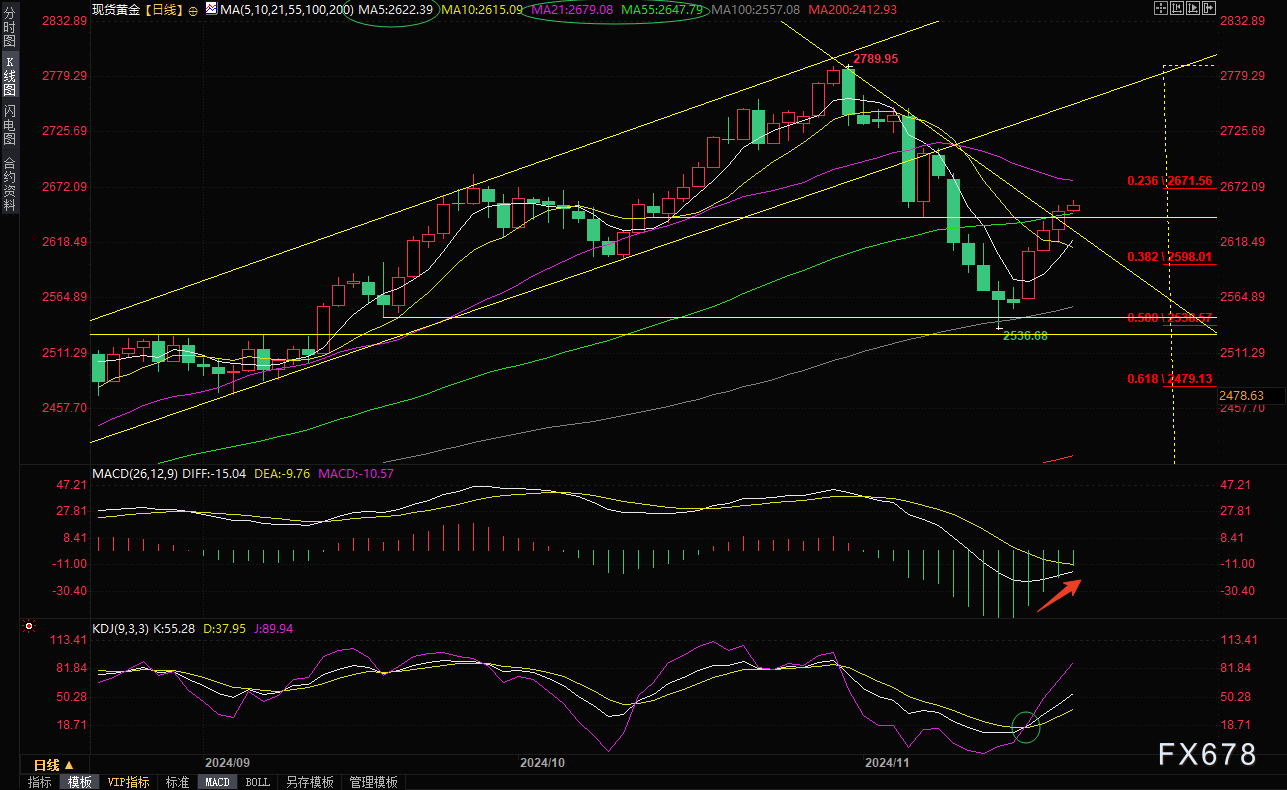The width and height of the screenshot is (1287, 790).
Task: Switch to the MACD template
Action: pyautogui.click(x=217, y=782)
